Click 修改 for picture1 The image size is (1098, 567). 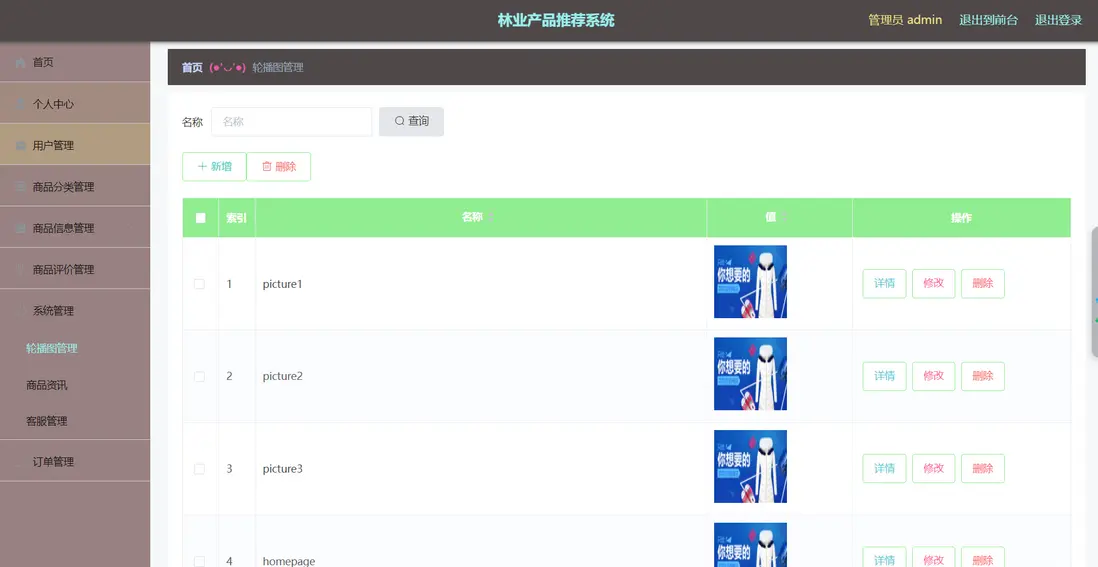tap(933, 284)
